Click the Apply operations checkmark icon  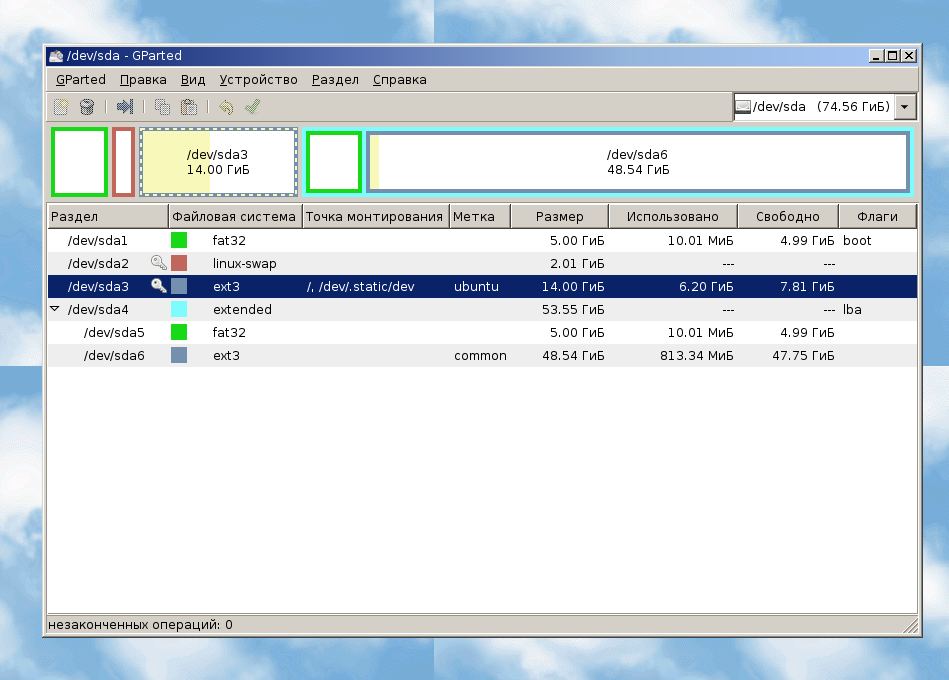pyautogui.click(x=252, y=107)
